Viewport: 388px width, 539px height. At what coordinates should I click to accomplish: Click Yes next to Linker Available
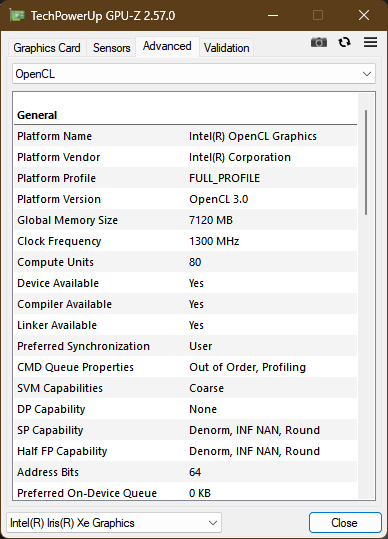tap(196, 325)
